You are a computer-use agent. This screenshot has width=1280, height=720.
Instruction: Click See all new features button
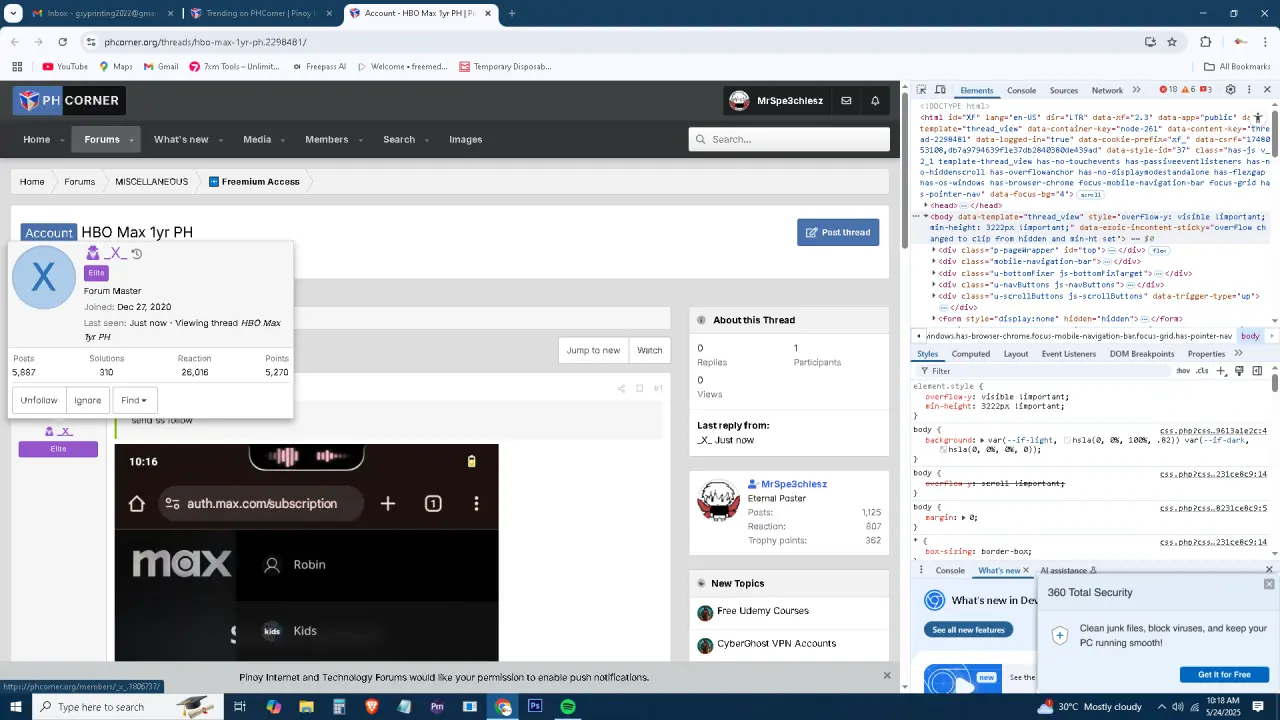[968, 630]
